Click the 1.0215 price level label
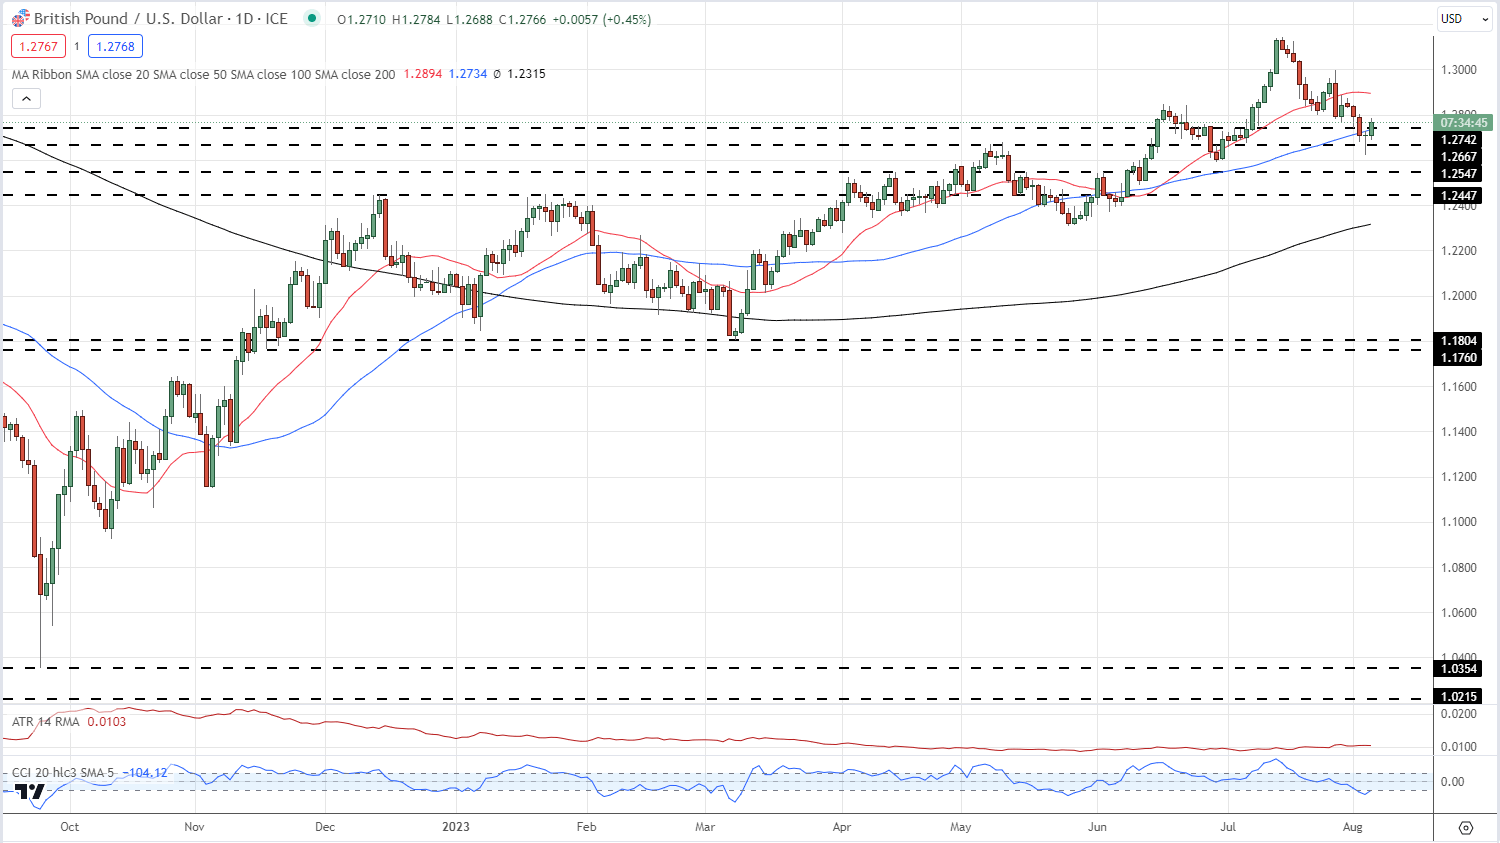 1459,697
